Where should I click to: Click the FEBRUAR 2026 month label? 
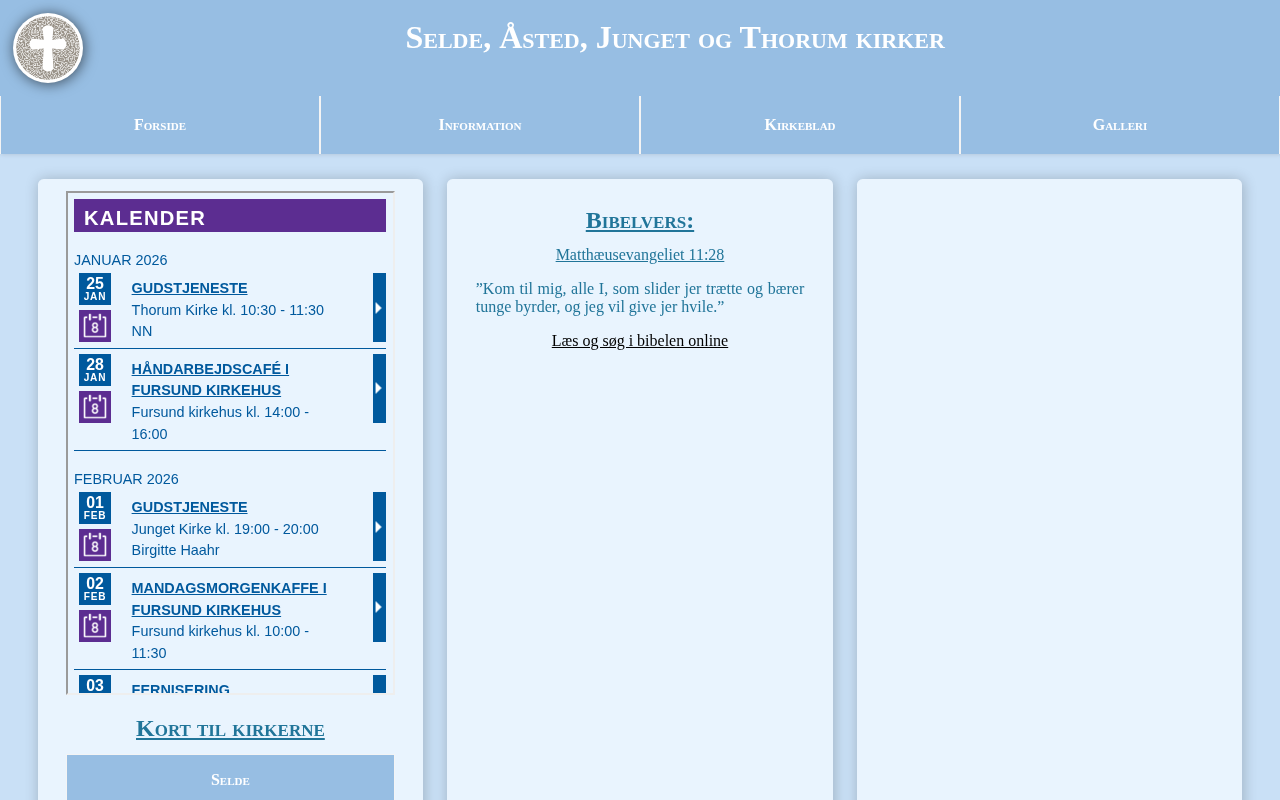(x=126, y=479)
